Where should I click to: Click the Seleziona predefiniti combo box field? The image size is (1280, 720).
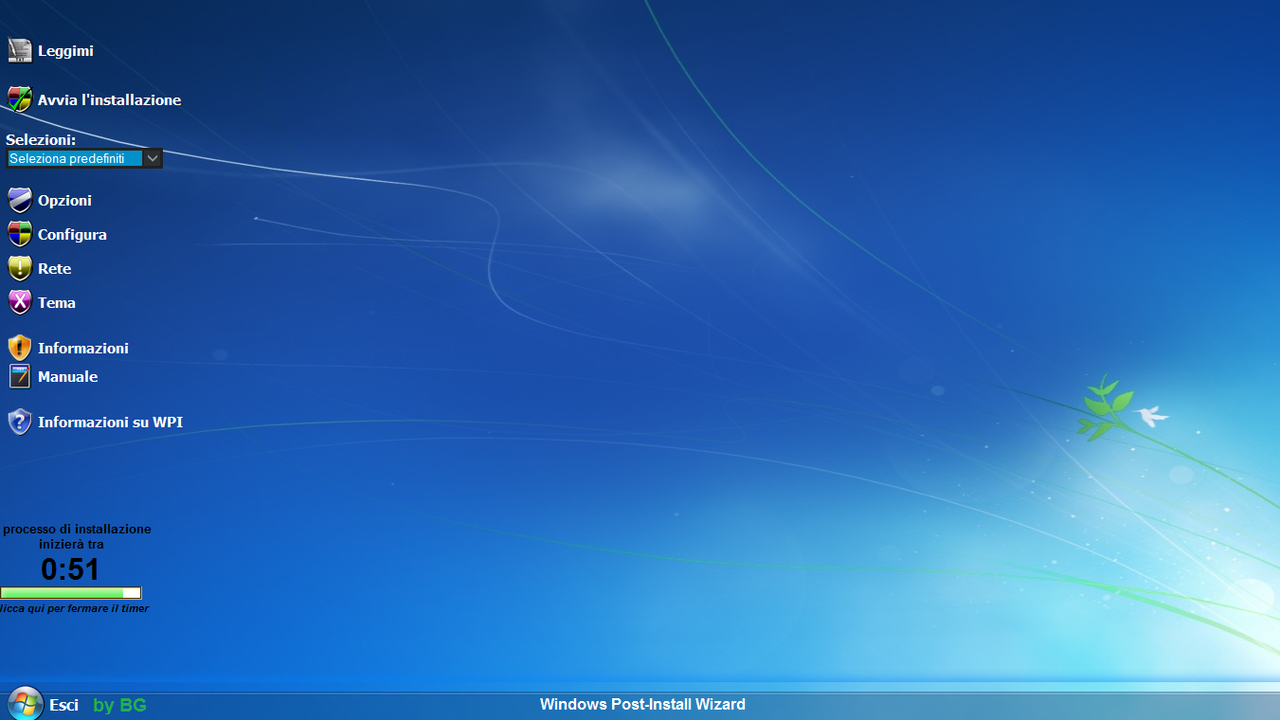pyautogui.click(x=84, y=158)
